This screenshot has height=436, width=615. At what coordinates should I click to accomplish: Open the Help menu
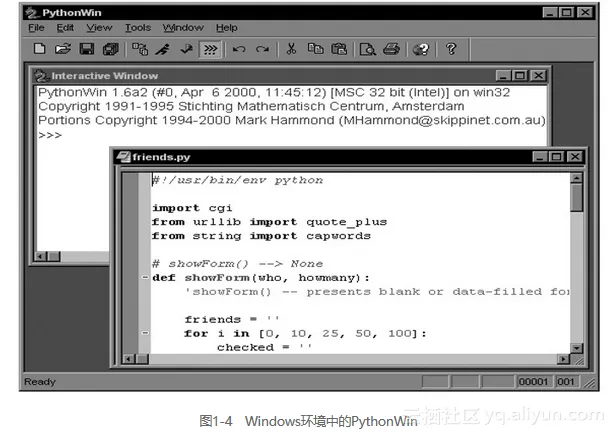coord(227,28)
